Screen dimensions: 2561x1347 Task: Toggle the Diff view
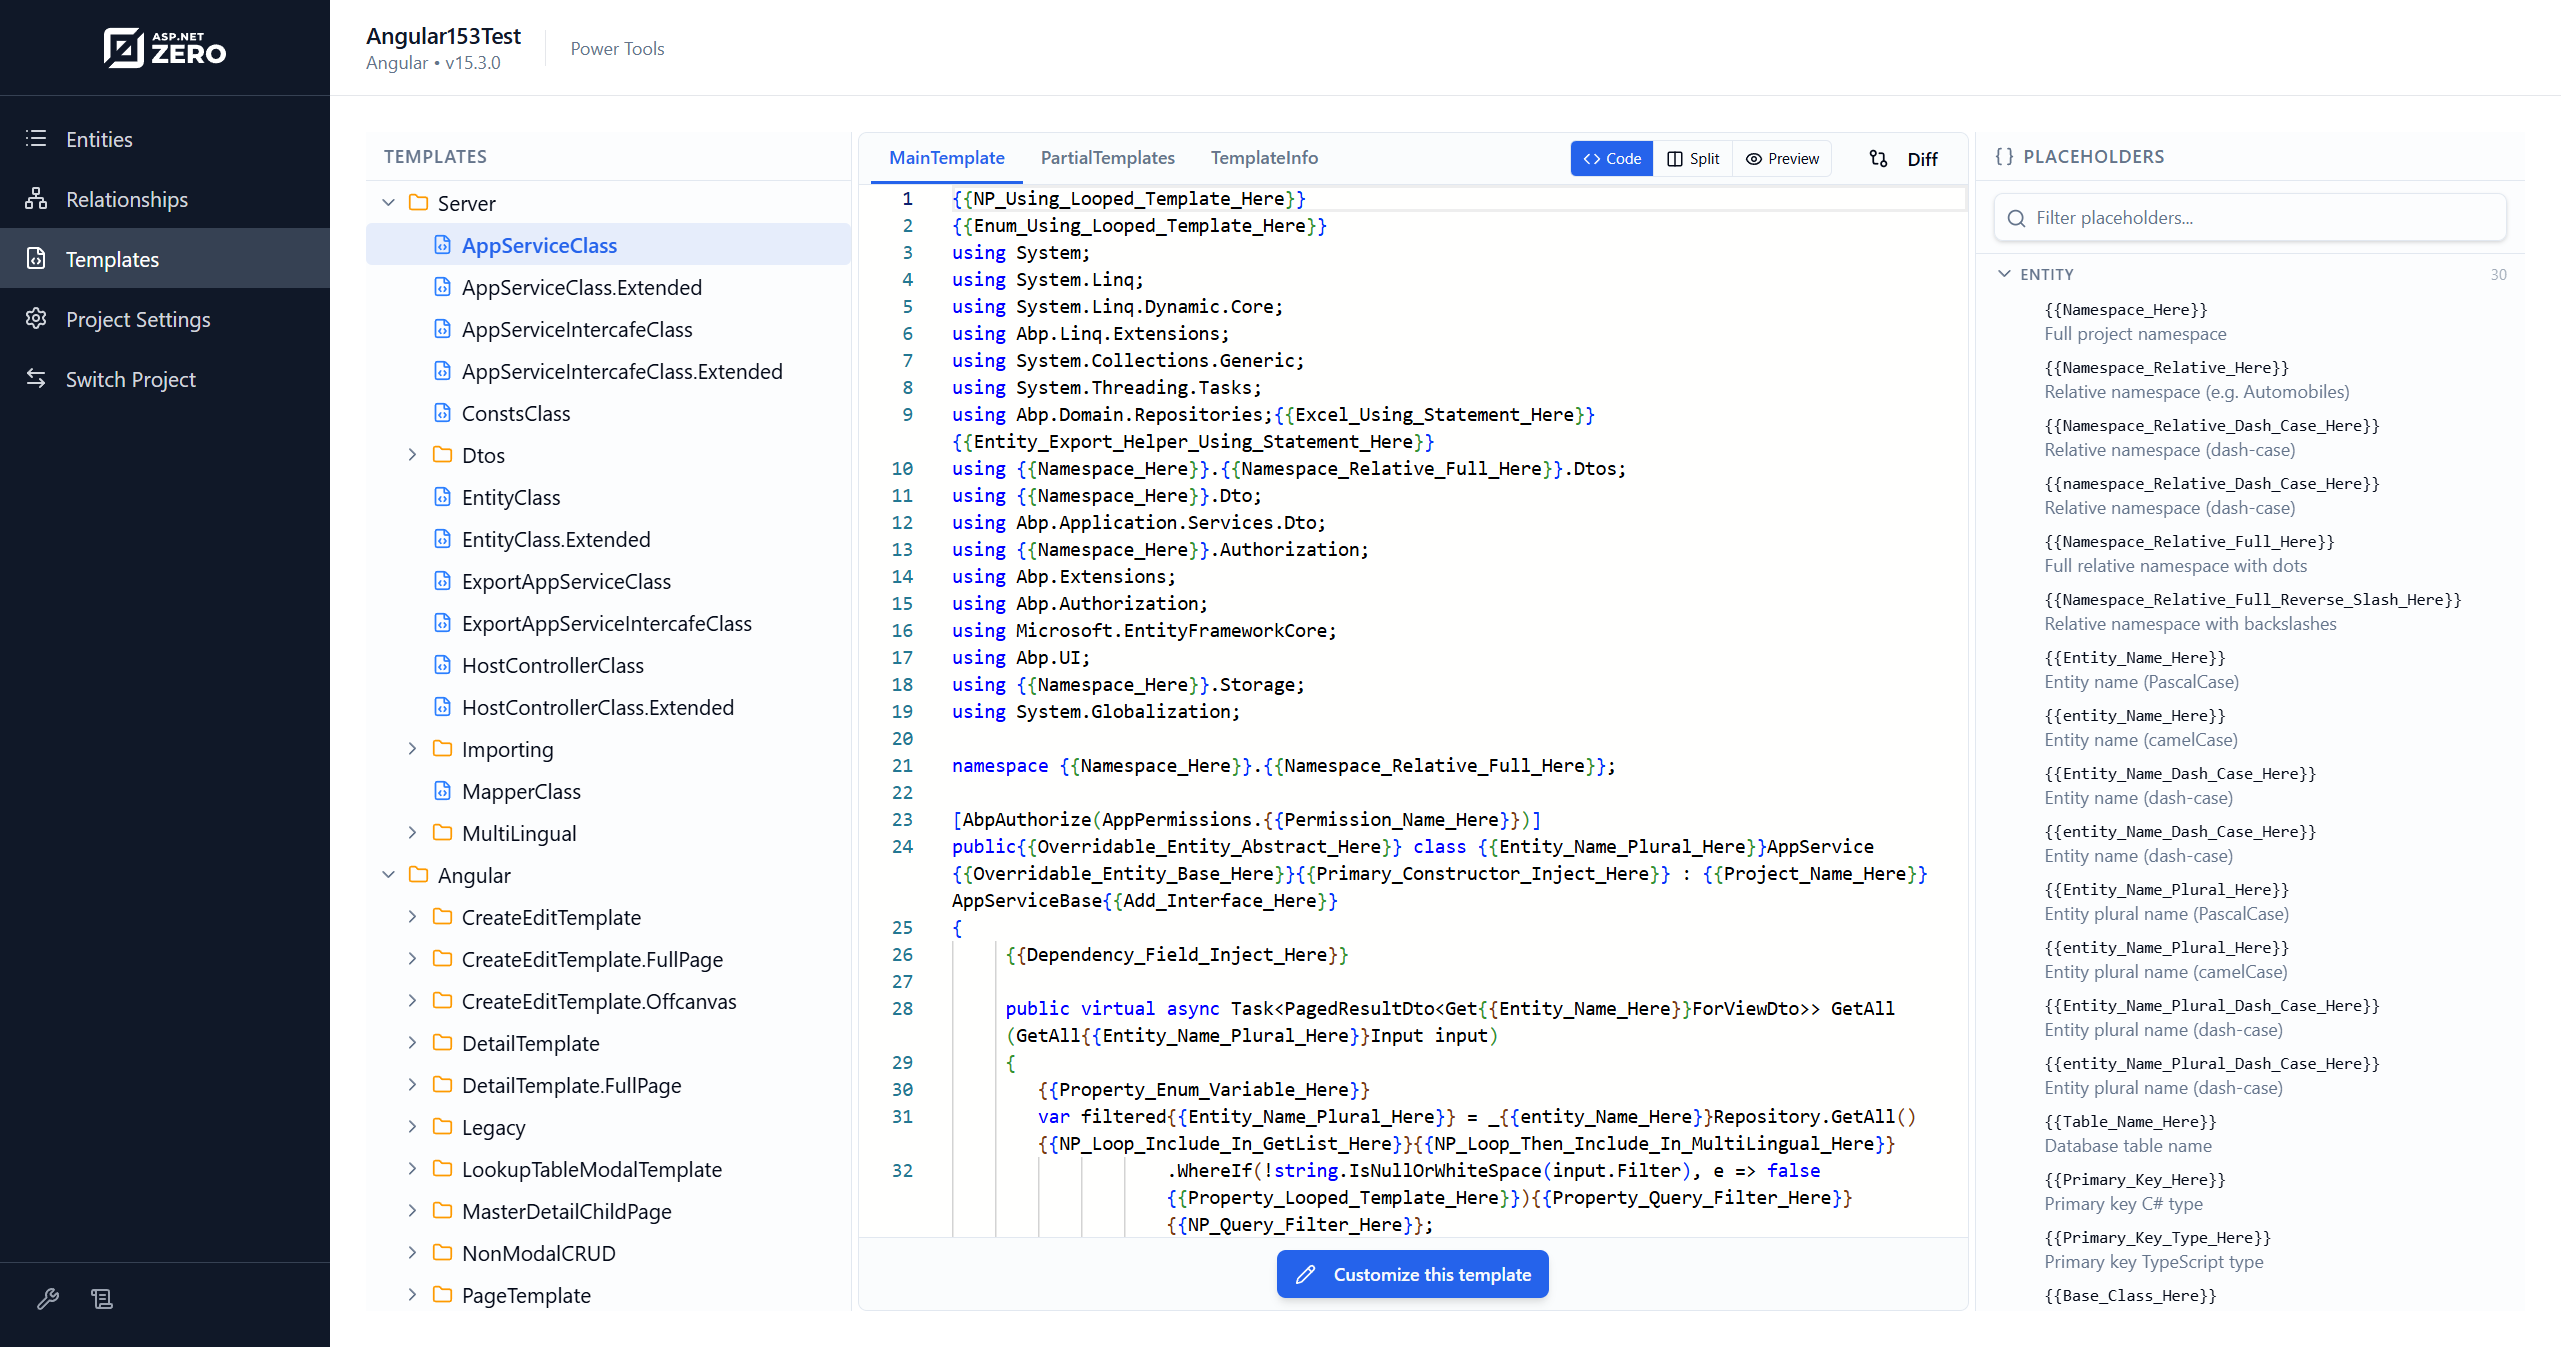tap(1903, 159)
